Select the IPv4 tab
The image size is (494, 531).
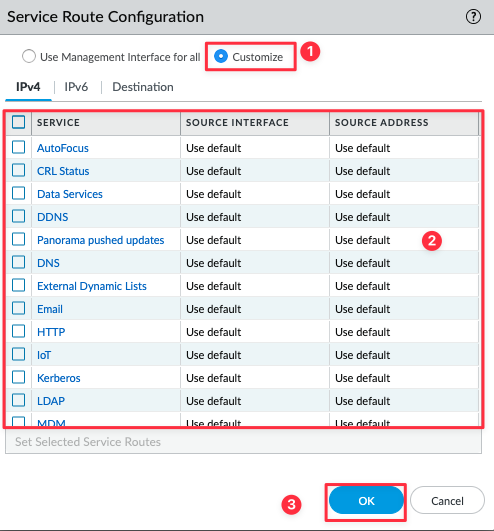tap(28, 87)
